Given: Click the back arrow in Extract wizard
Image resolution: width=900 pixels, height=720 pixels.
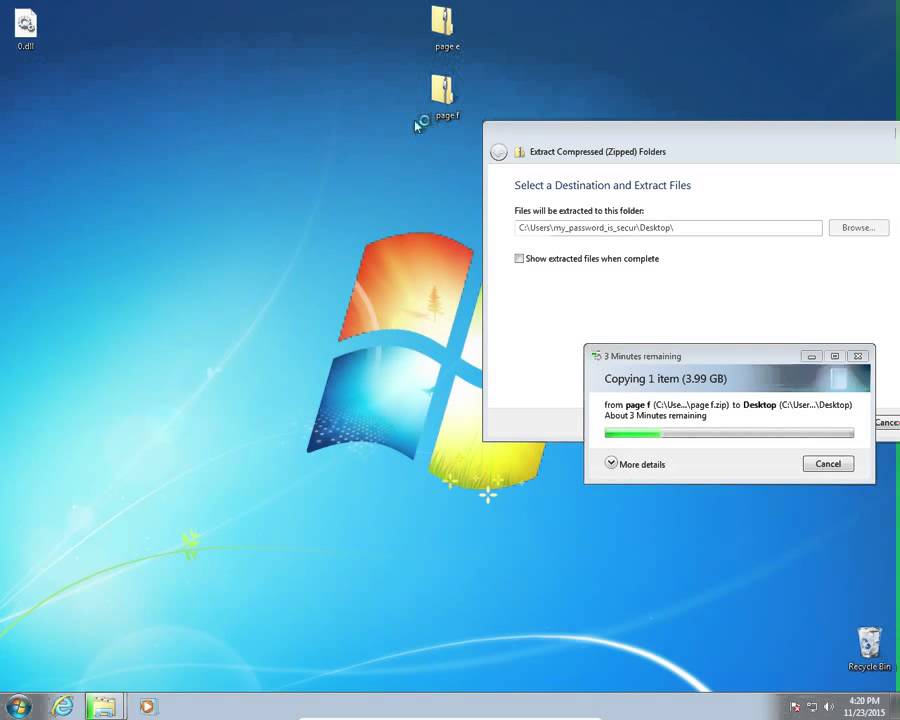Looking at the screenshot, I should click(499, 152).
